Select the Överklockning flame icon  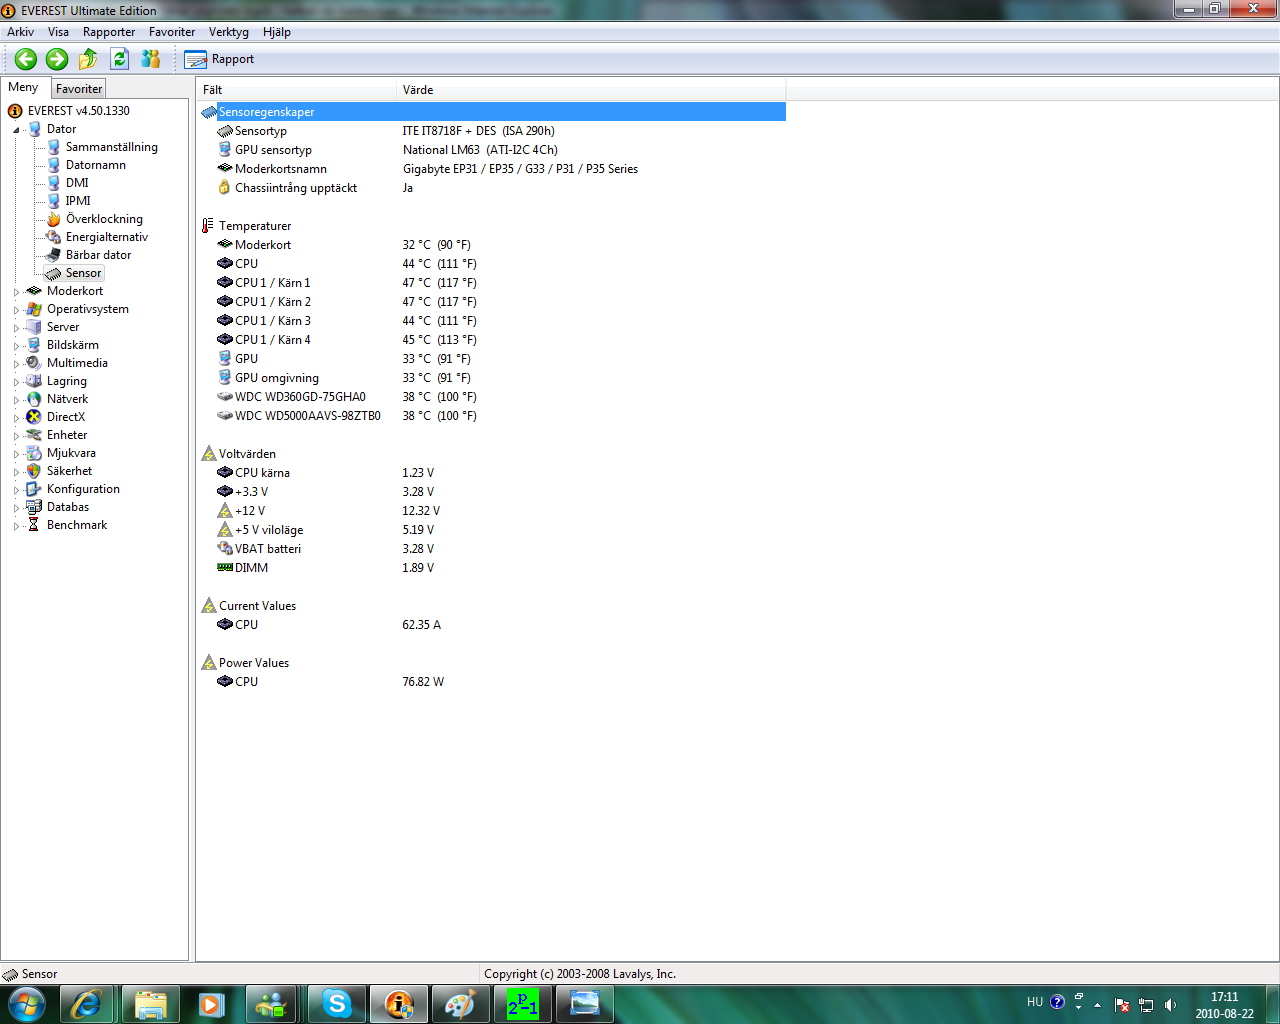pyautogui.click(x=54, y=219)
